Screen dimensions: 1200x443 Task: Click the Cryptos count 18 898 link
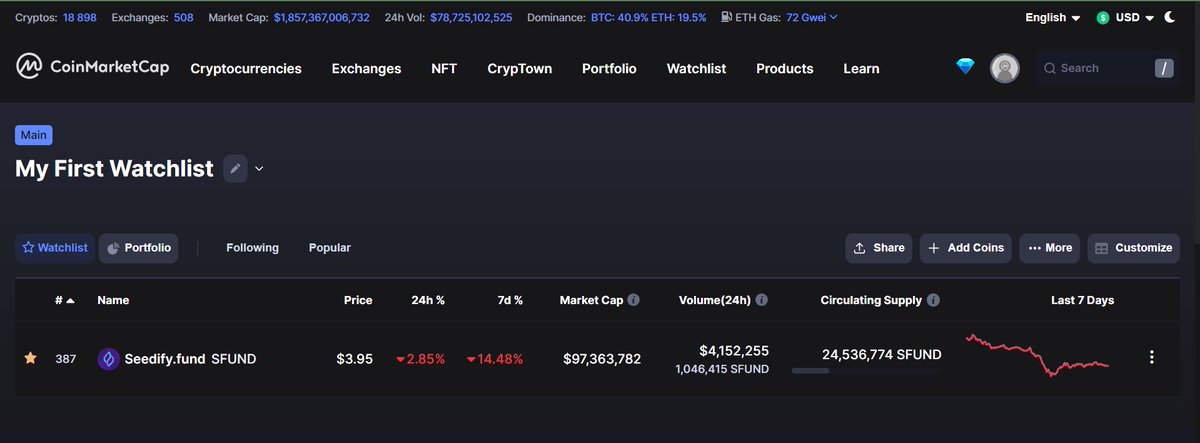pyautogui.click(x=82, y=18)
